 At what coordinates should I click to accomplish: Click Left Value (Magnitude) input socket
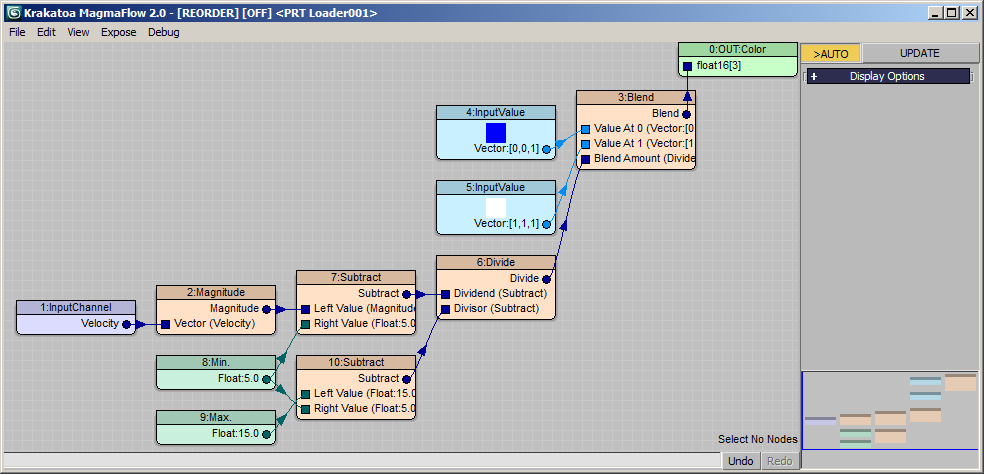(x=305, y=309)
